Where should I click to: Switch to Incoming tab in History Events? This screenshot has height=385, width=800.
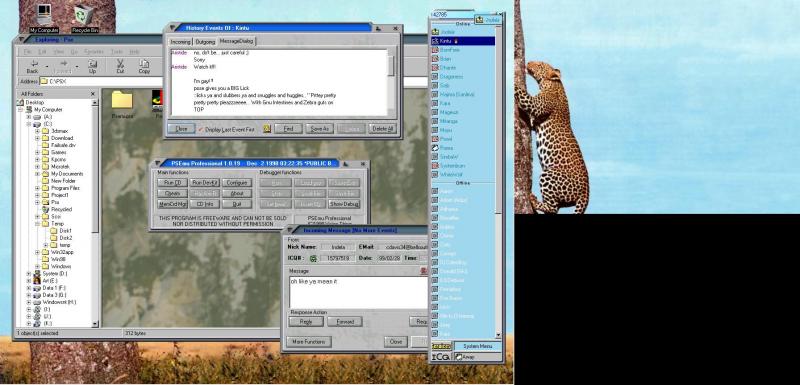coord(180,42)
